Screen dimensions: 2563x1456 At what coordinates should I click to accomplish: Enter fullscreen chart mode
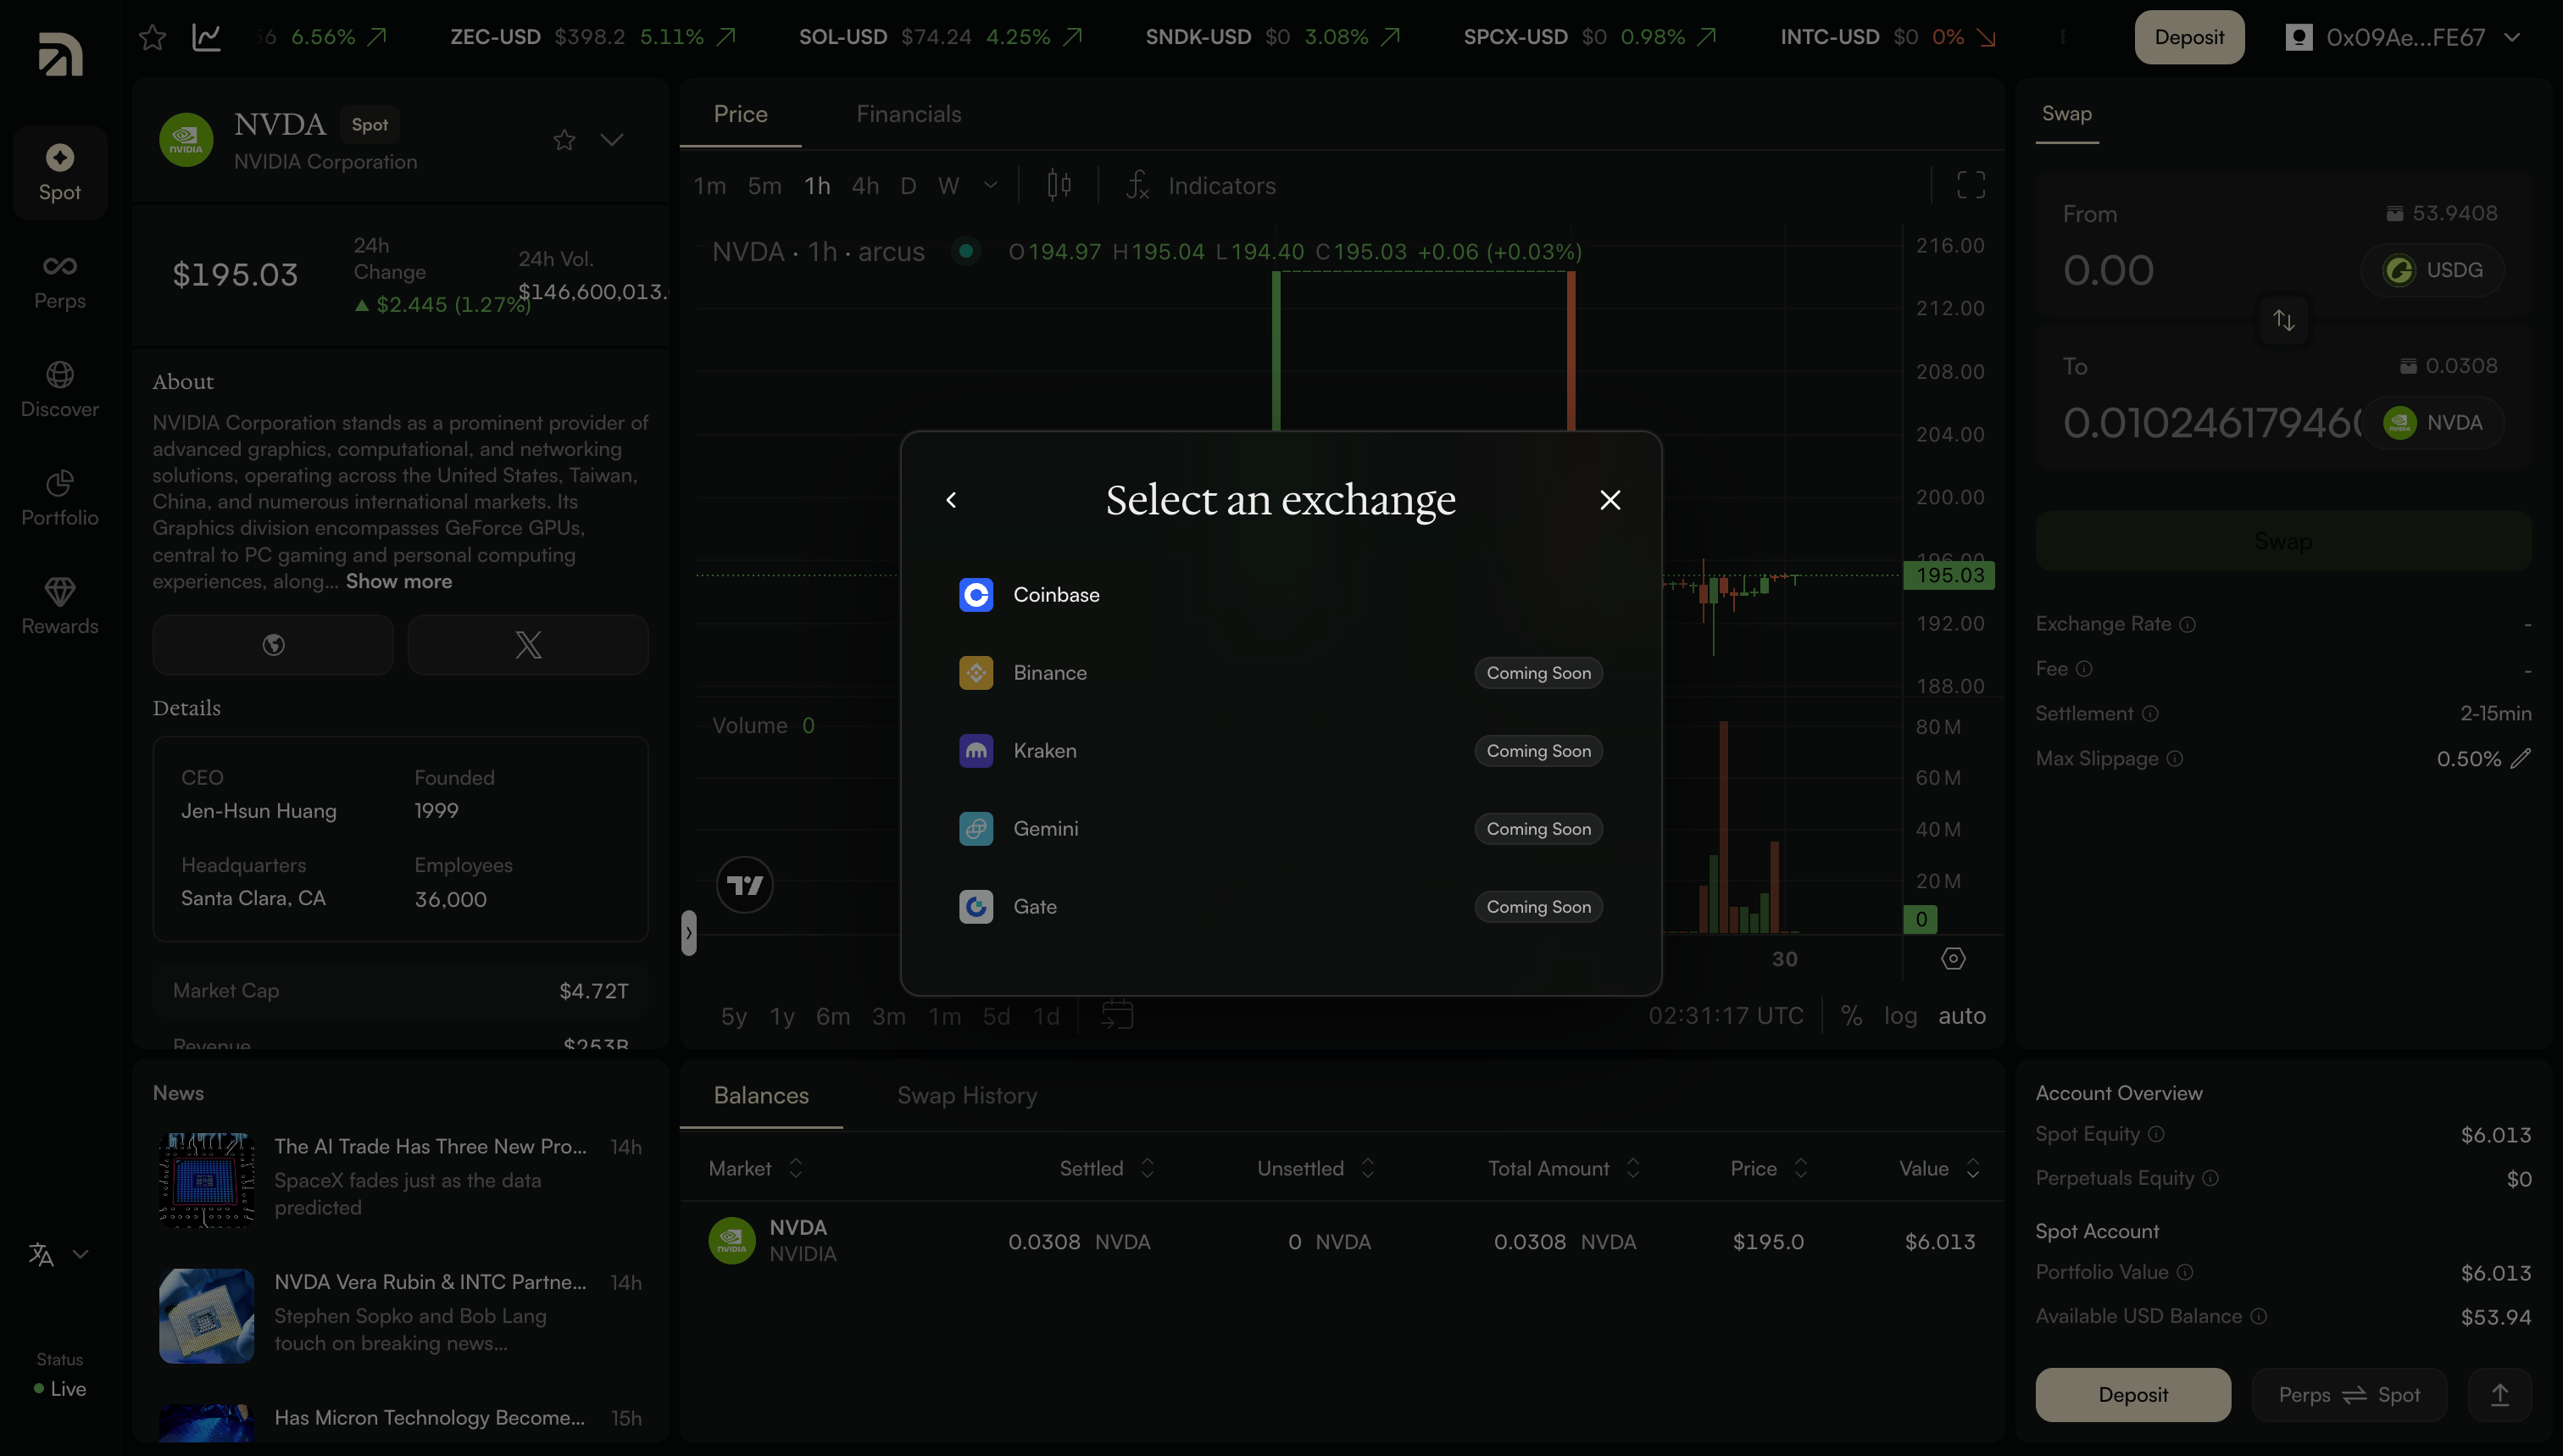click(1970, 185)
